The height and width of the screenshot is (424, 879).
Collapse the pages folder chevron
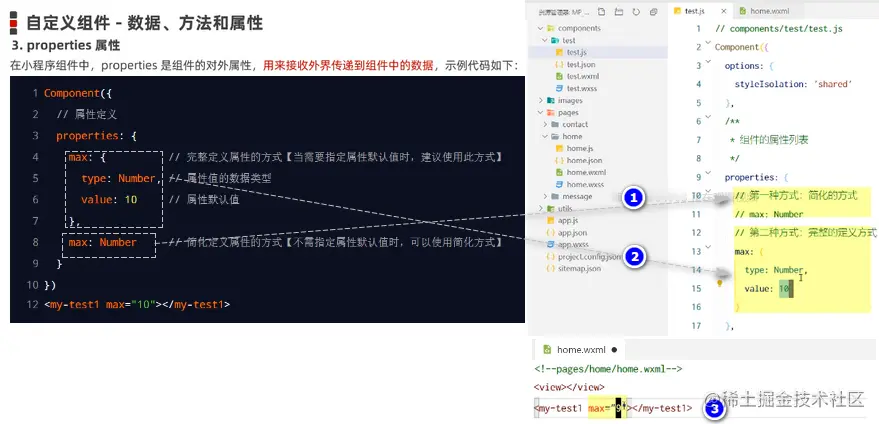click(x=540, y=113)
